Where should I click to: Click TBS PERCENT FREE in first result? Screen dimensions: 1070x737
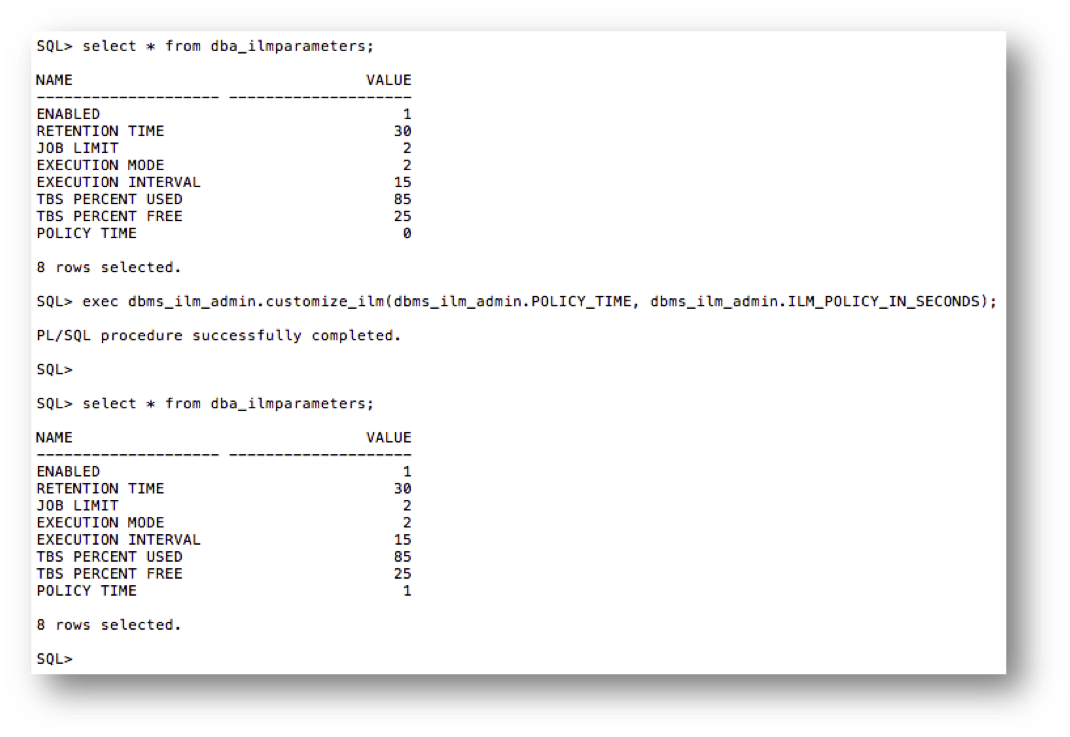[109, 216]
